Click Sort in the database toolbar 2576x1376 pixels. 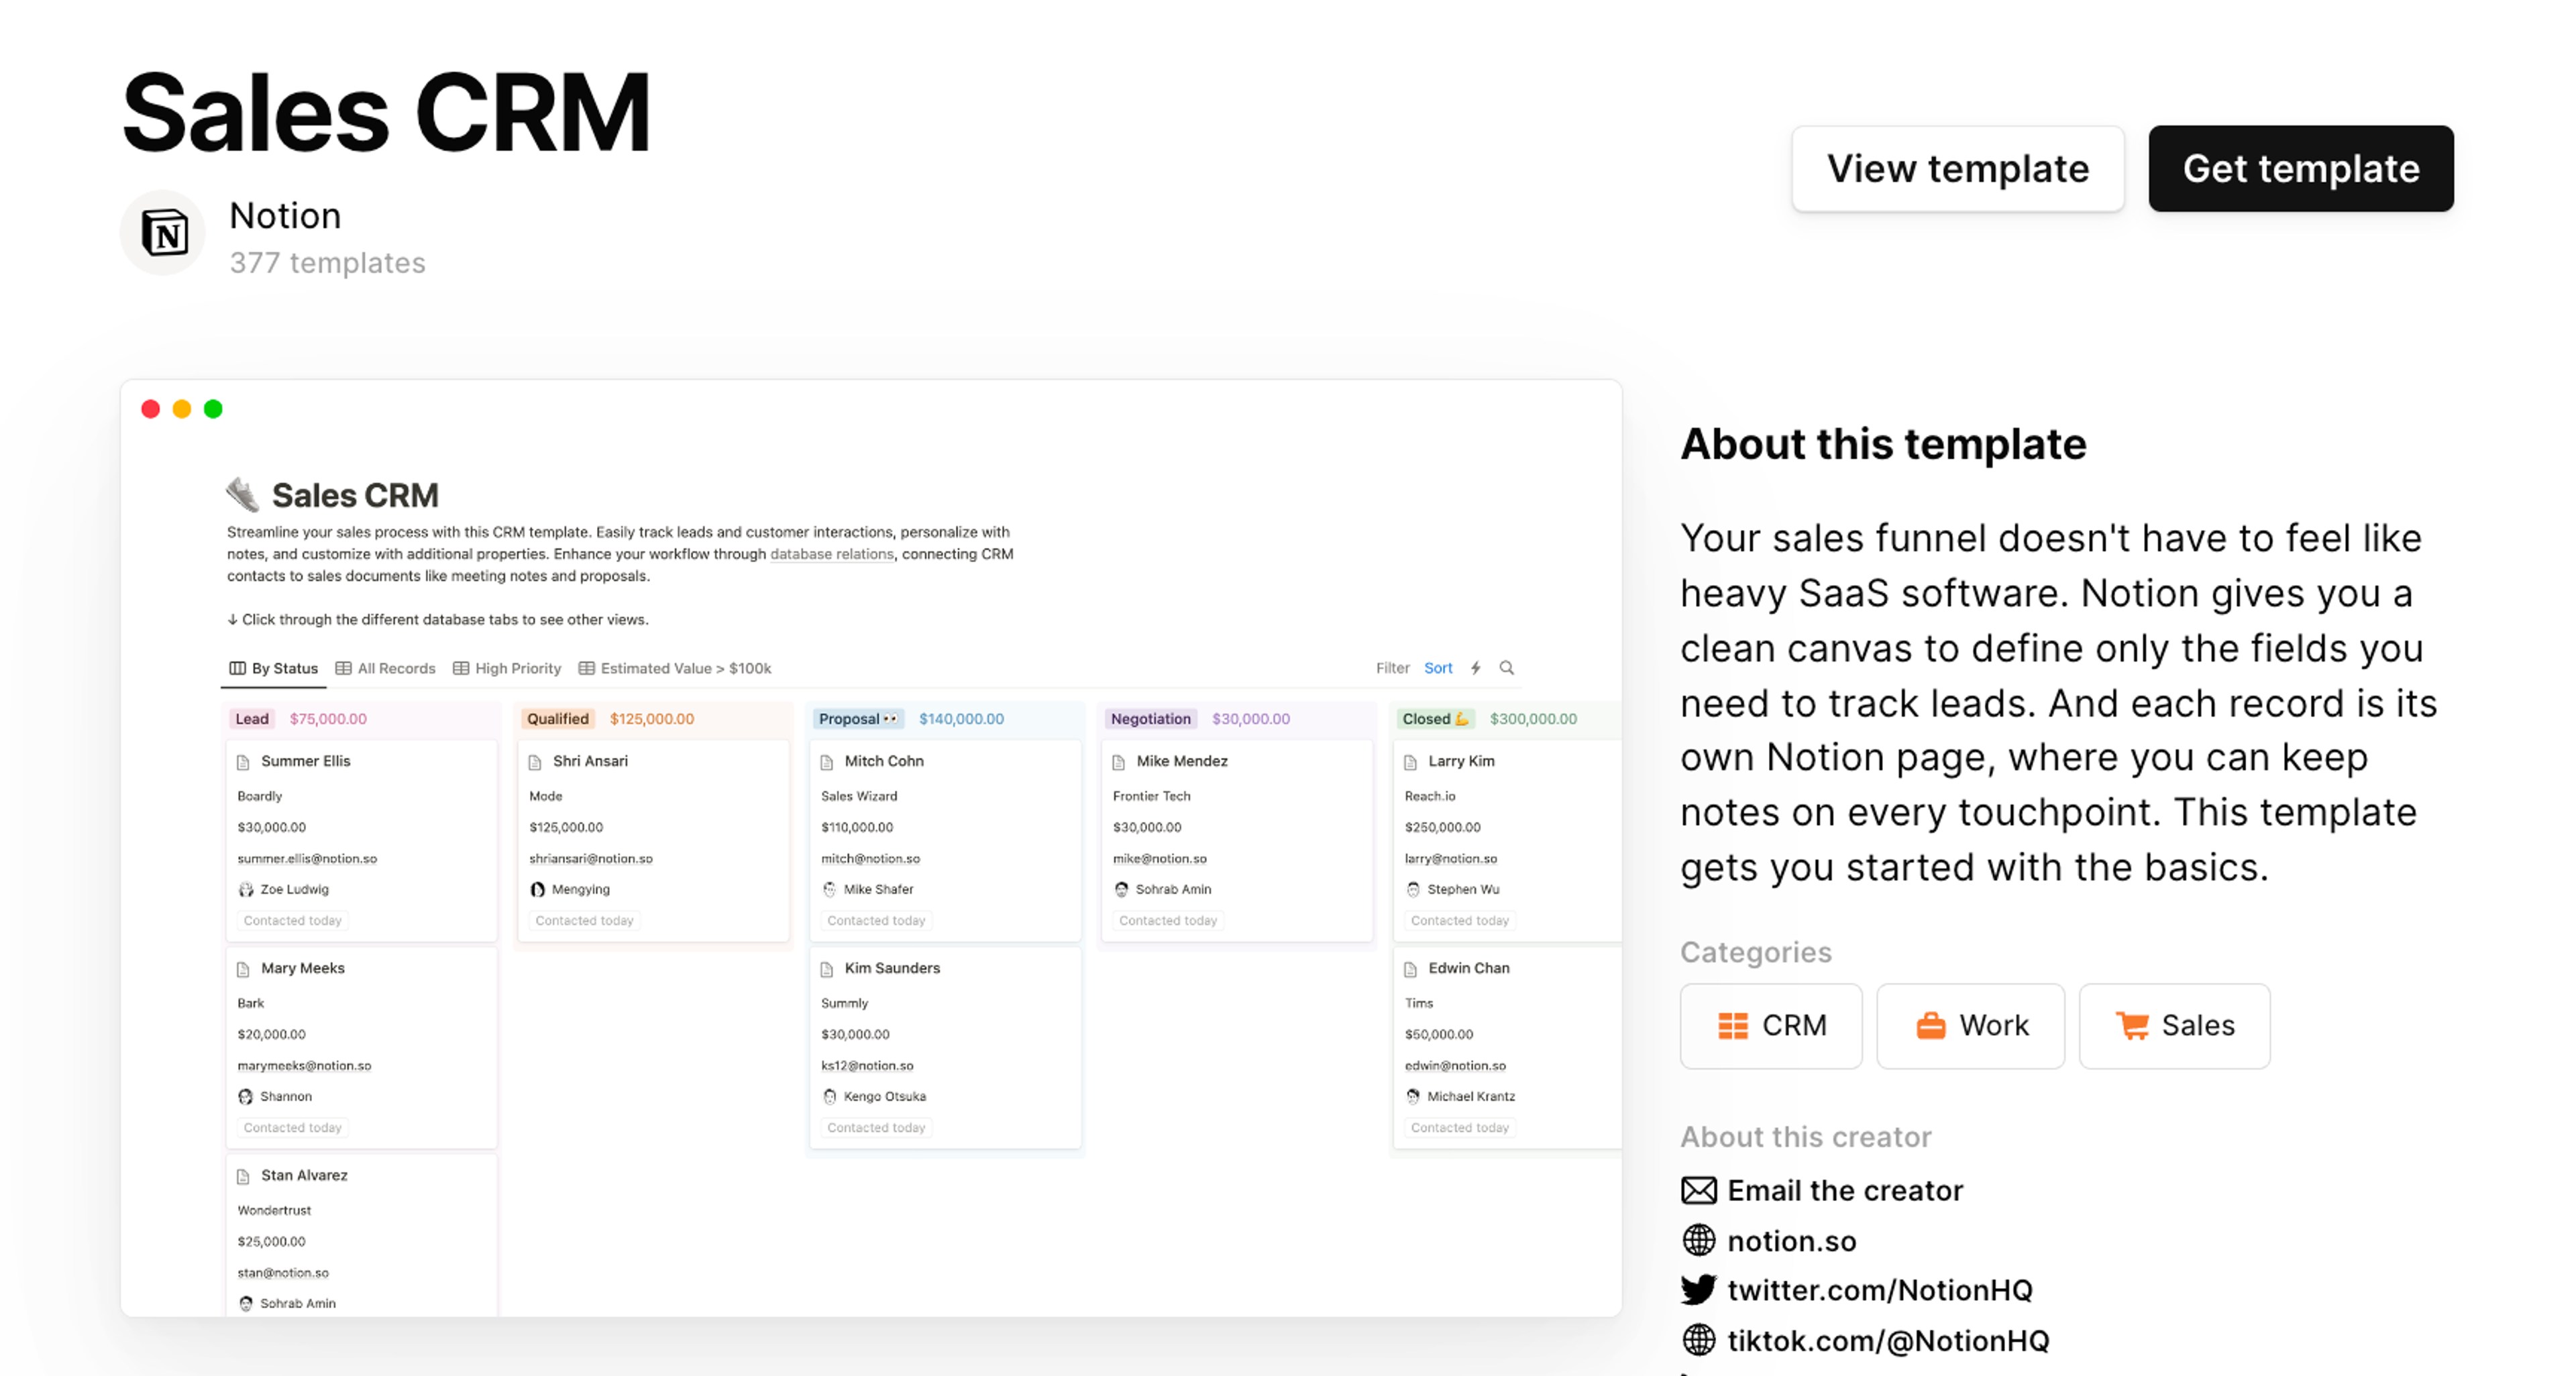(x=1438, y=668)
